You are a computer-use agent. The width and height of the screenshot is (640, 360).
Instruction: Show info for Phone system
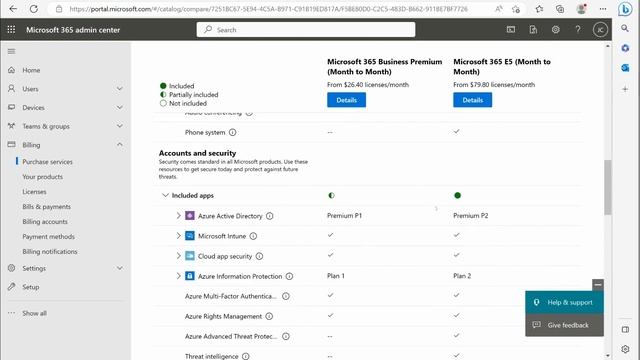pos(232,132)
